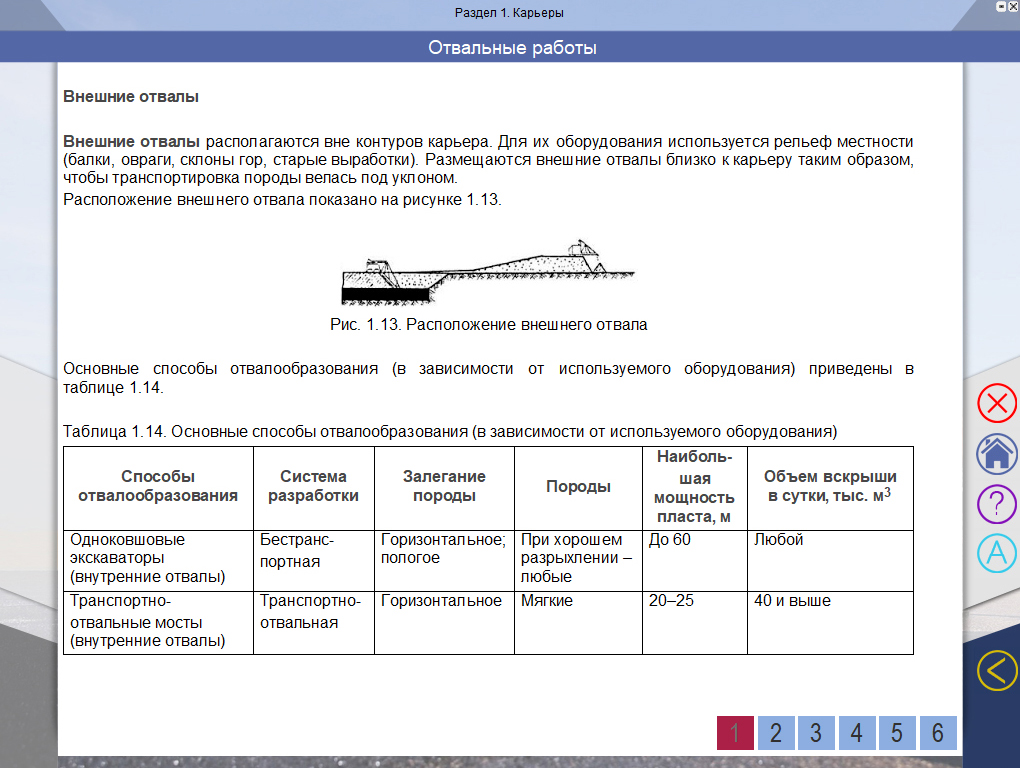Viewport: 1020px width, 768px height.
Task: Close the window using the top-right X
Action: coord(1013,6)
